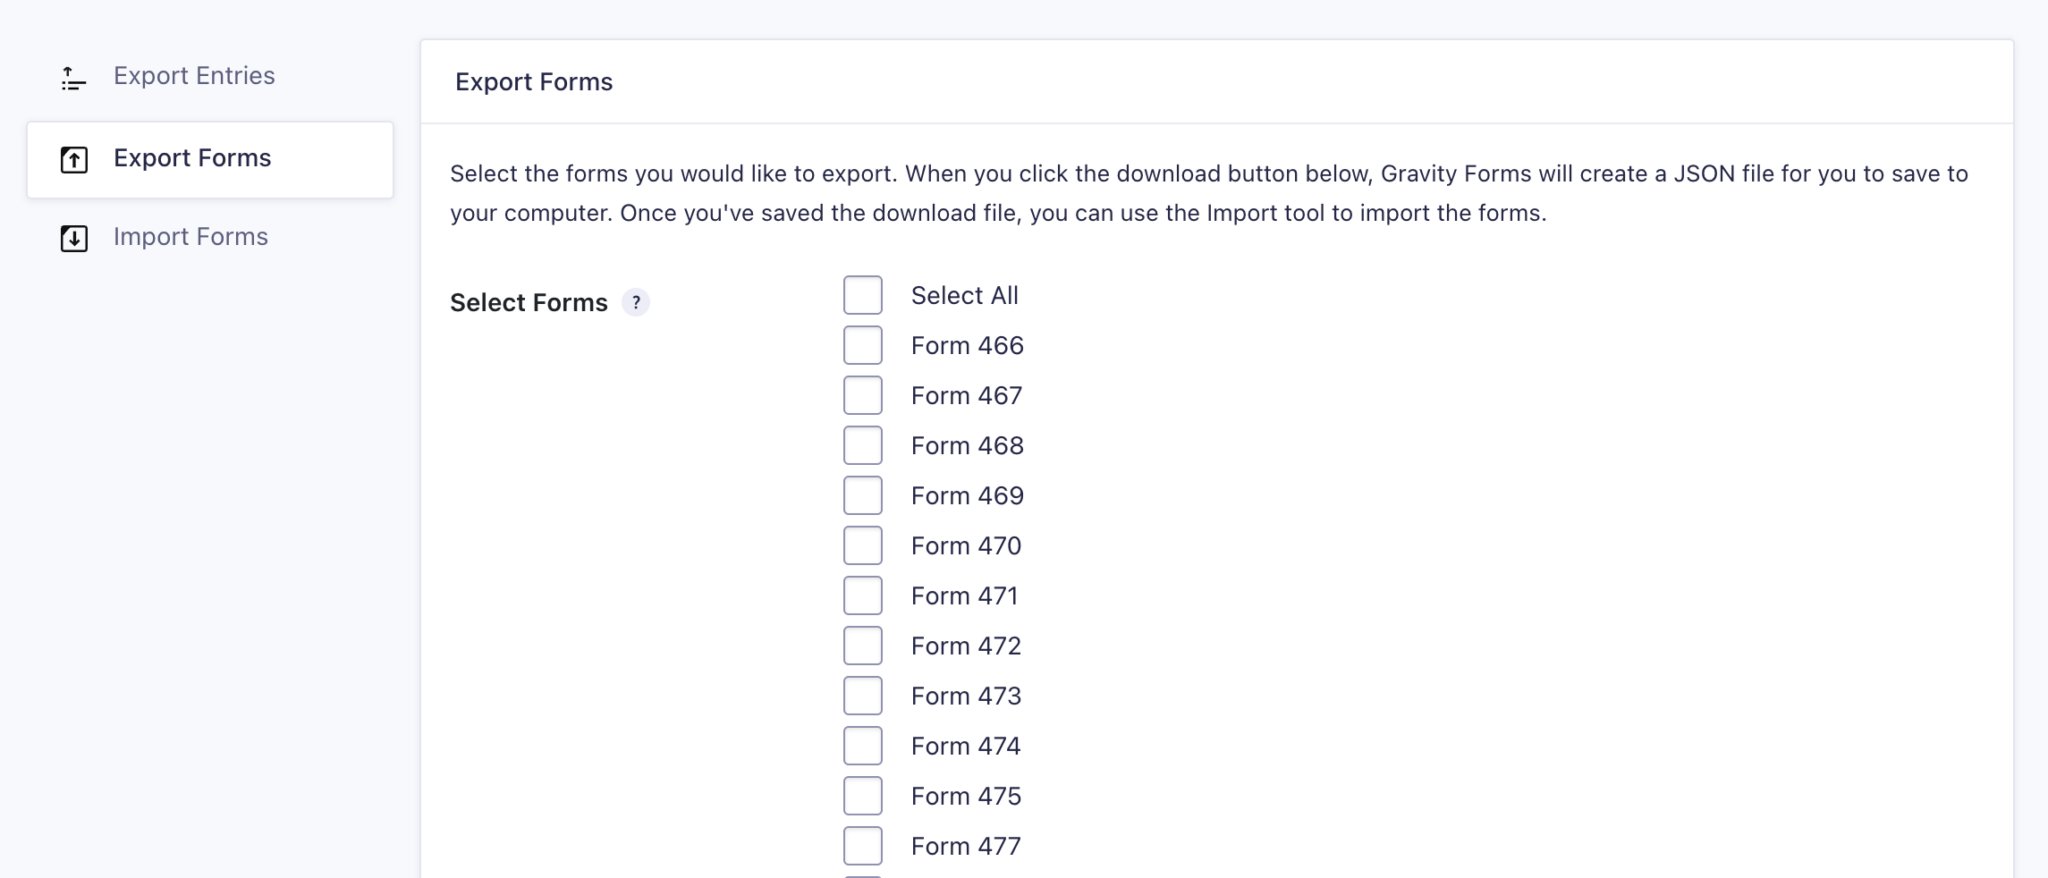Check Form 466 for export

[x=862, y=345]
